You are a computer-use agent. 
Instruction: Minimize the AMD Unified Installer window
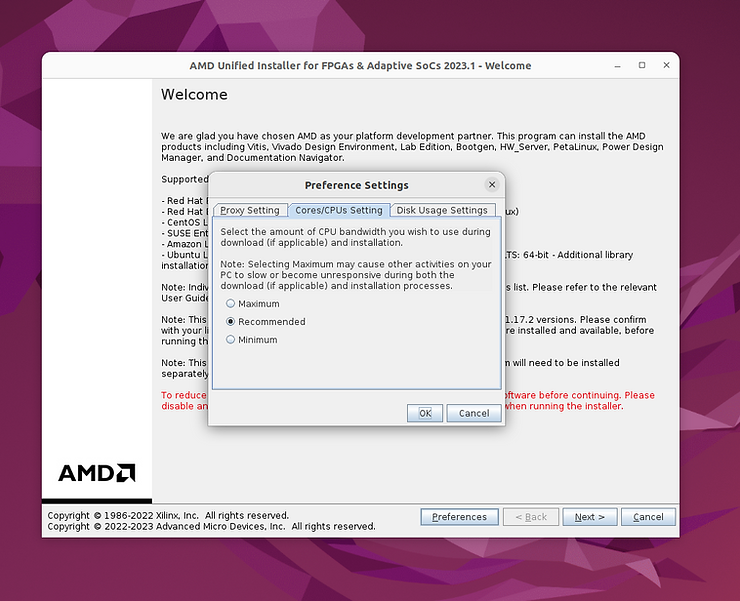(617, 66)
